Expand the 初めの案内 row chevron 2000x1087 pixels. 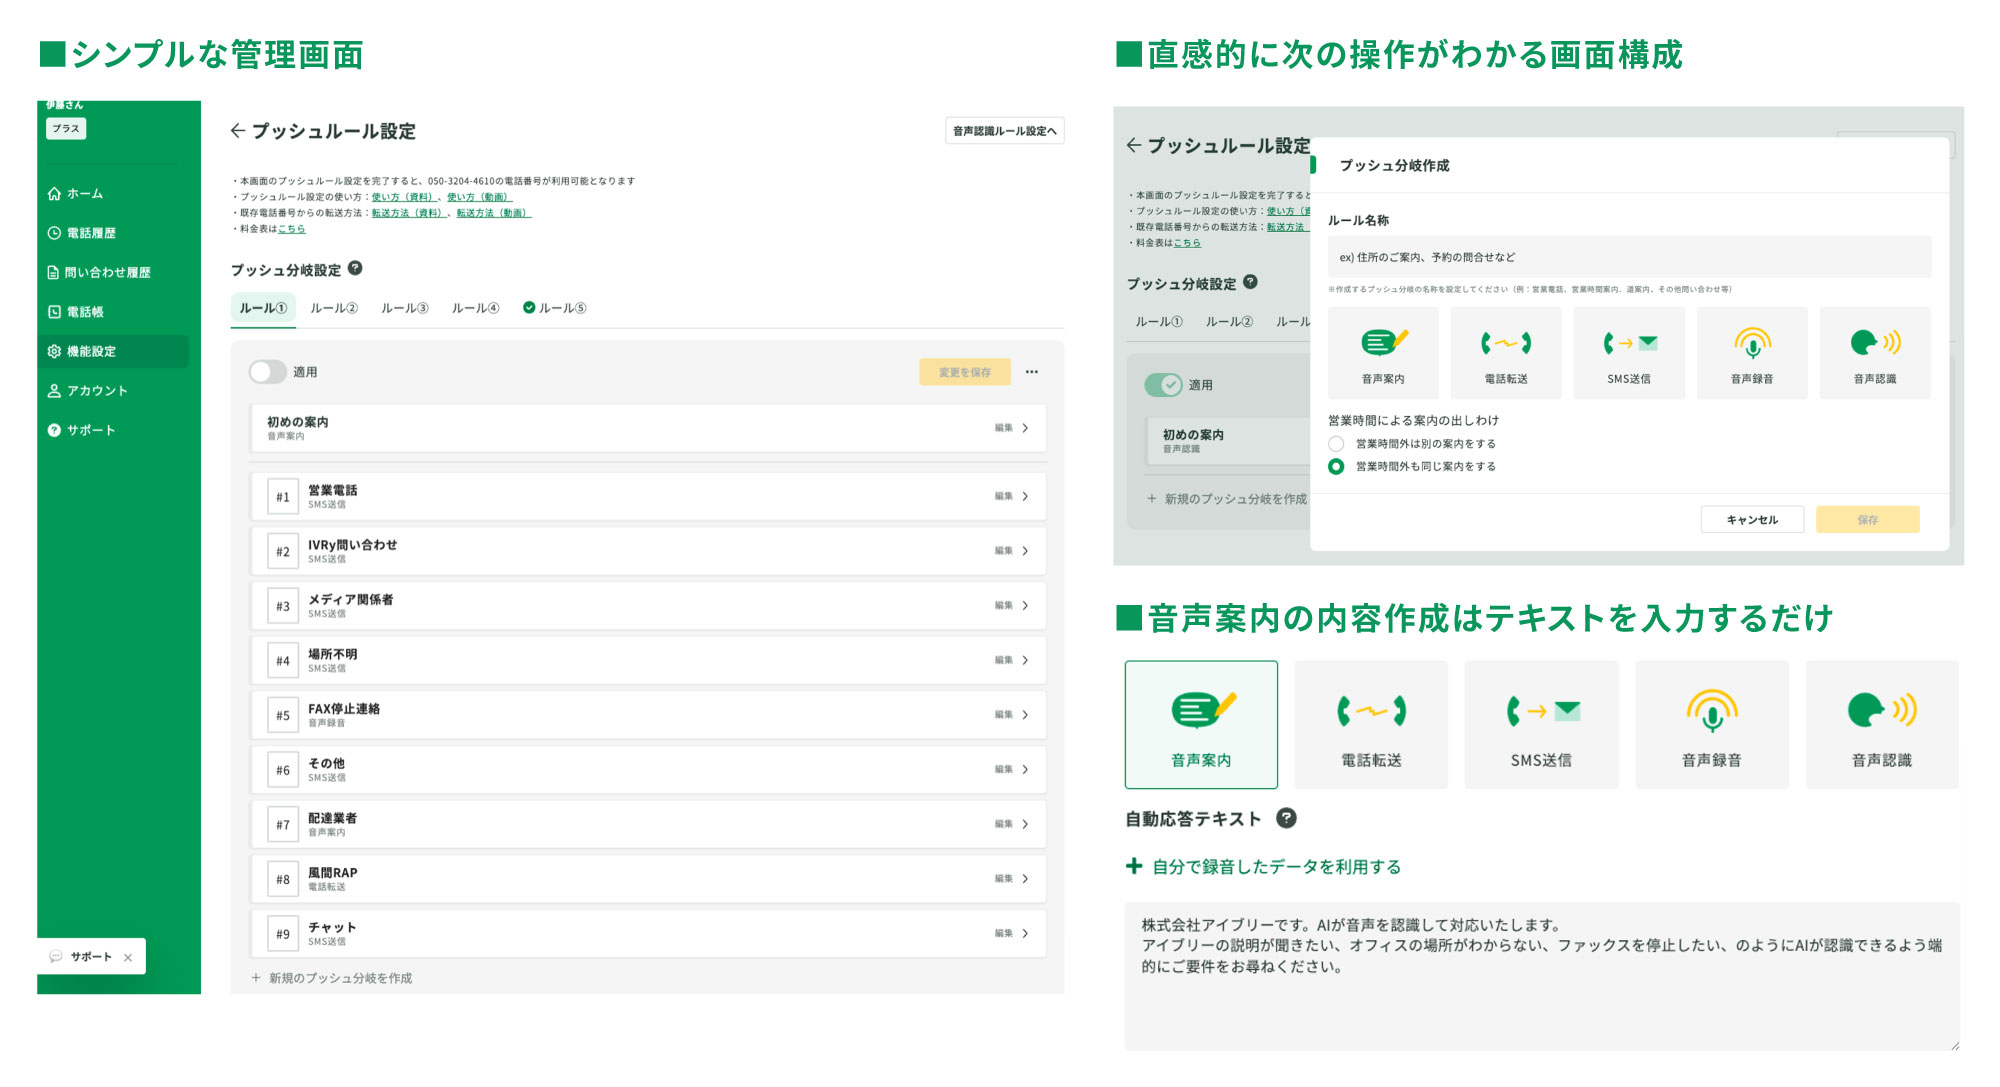click(1025, 428)
